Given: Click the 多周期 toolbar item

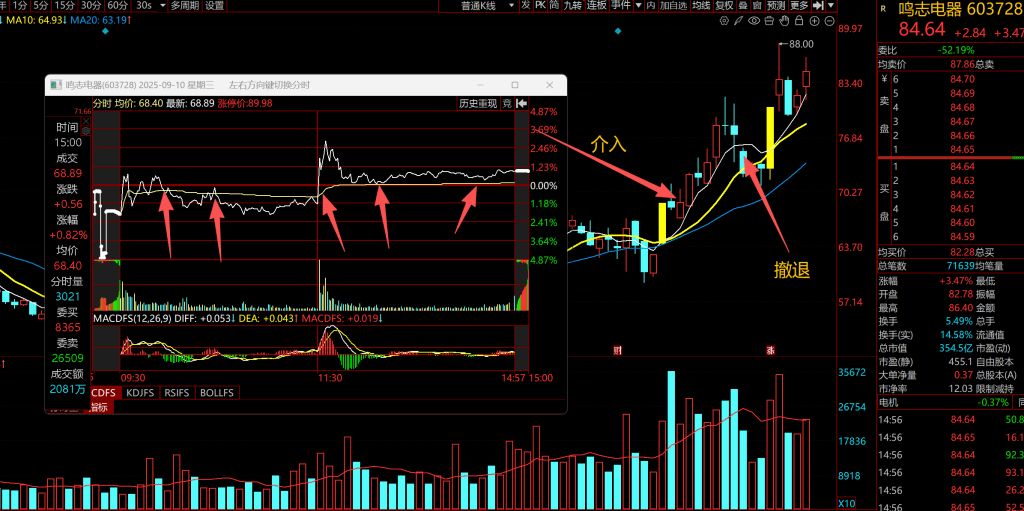Looking at the screenshot, I should (184, 5).
